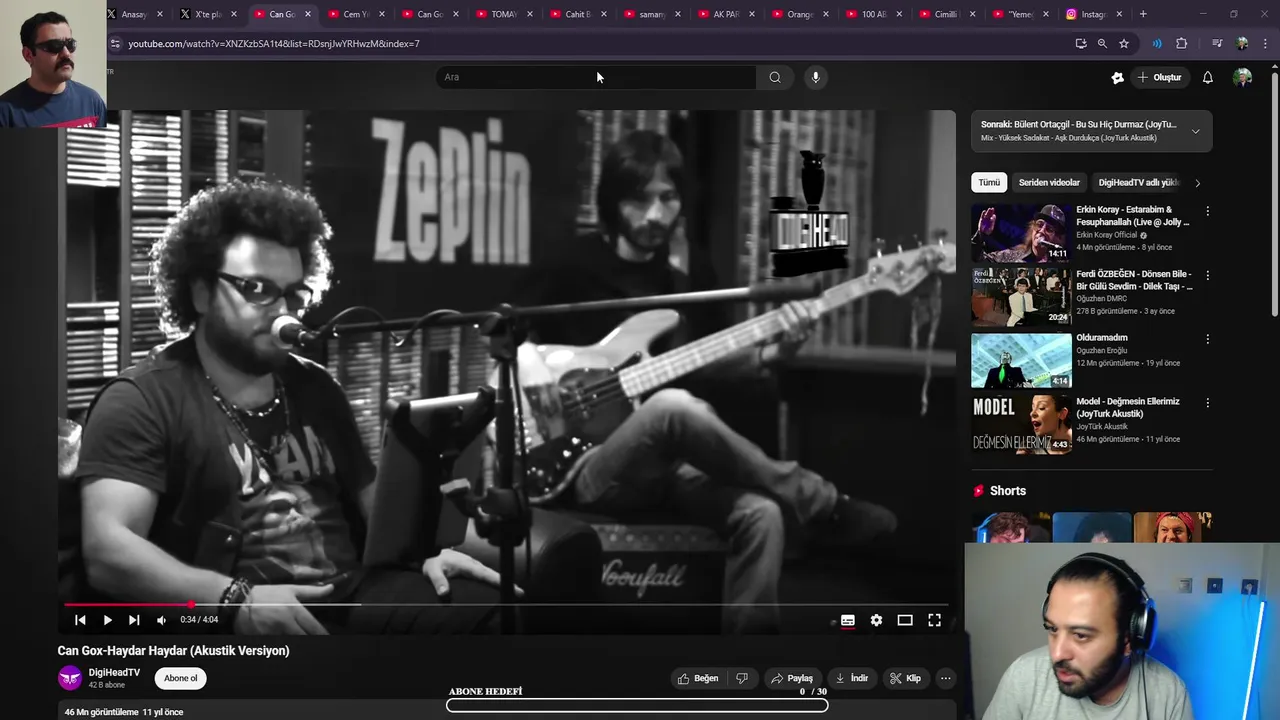
Task: Open the player settings gear
Action: 876,620
